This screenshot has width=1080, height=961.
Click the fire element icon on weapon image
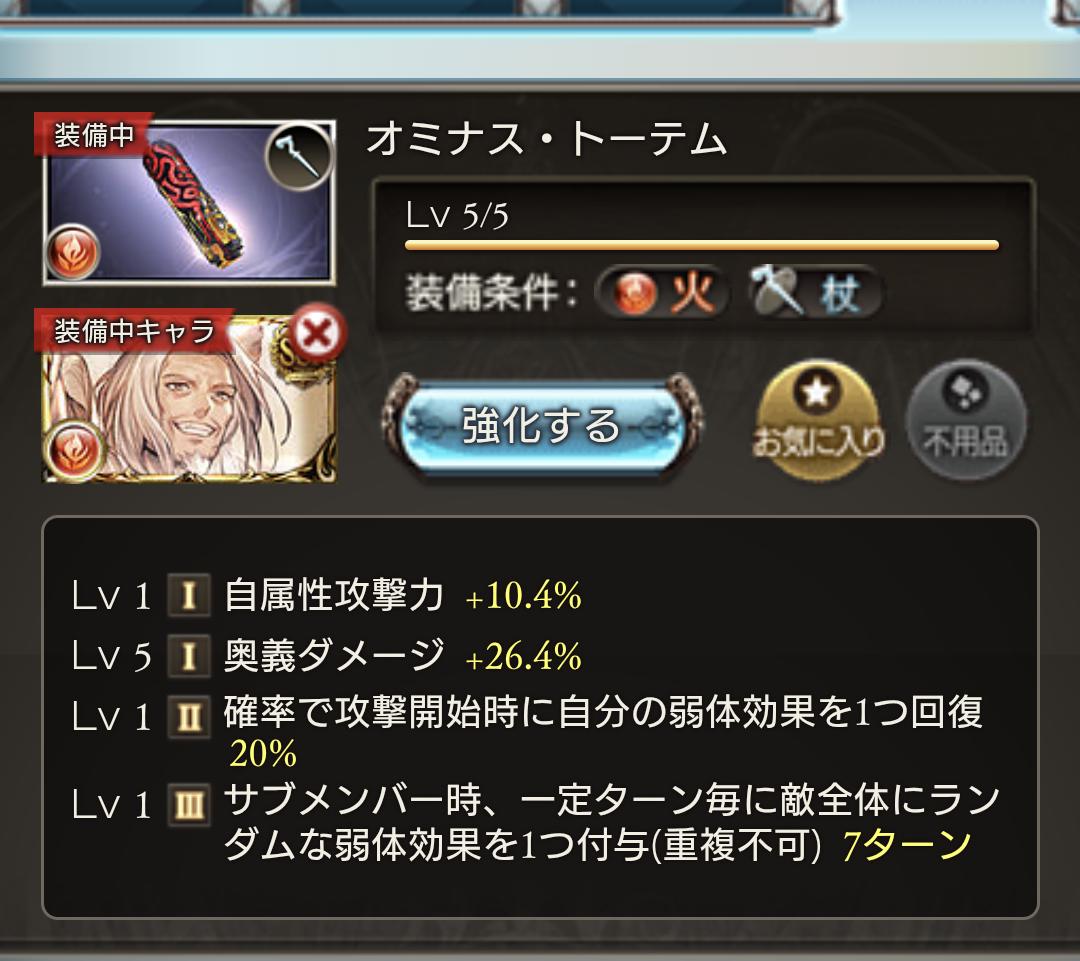coord(73,252)
